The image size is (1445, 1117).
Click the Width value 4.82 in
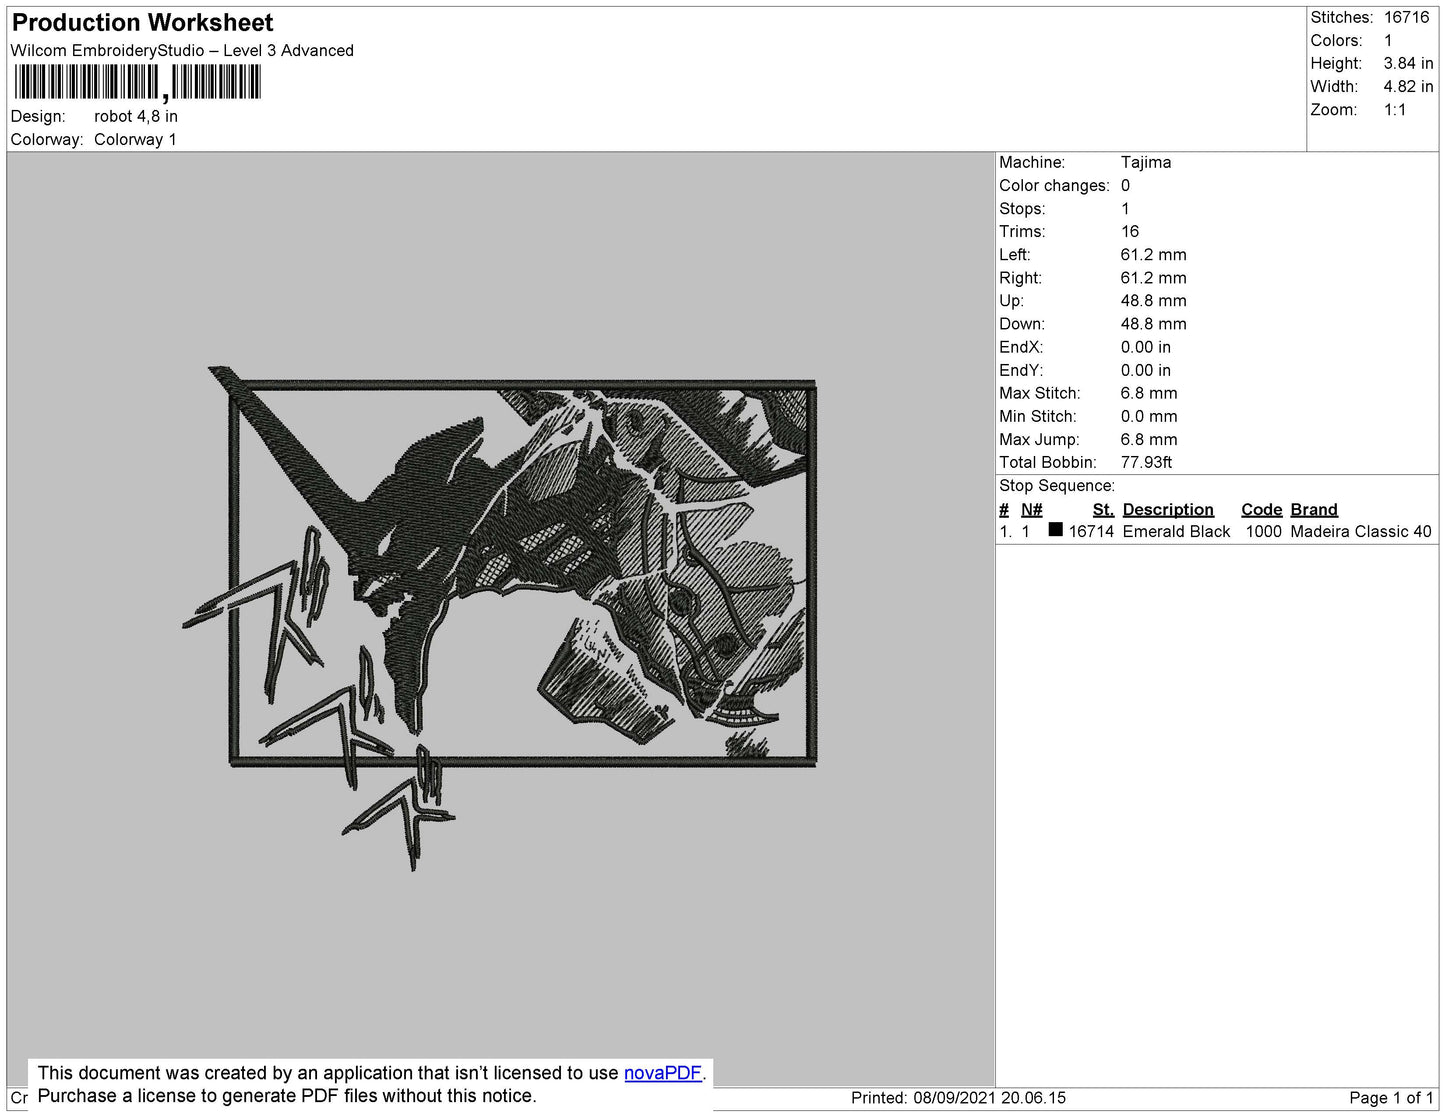[x=1408, y=87]
